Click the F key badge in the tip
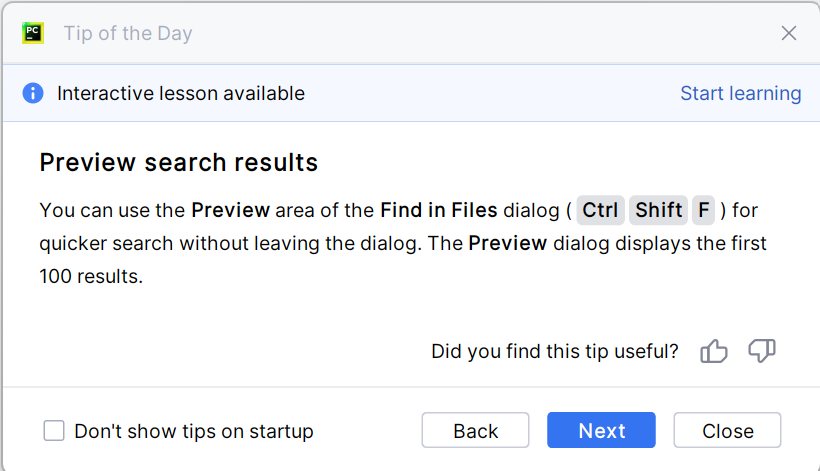 pos(704,210)
